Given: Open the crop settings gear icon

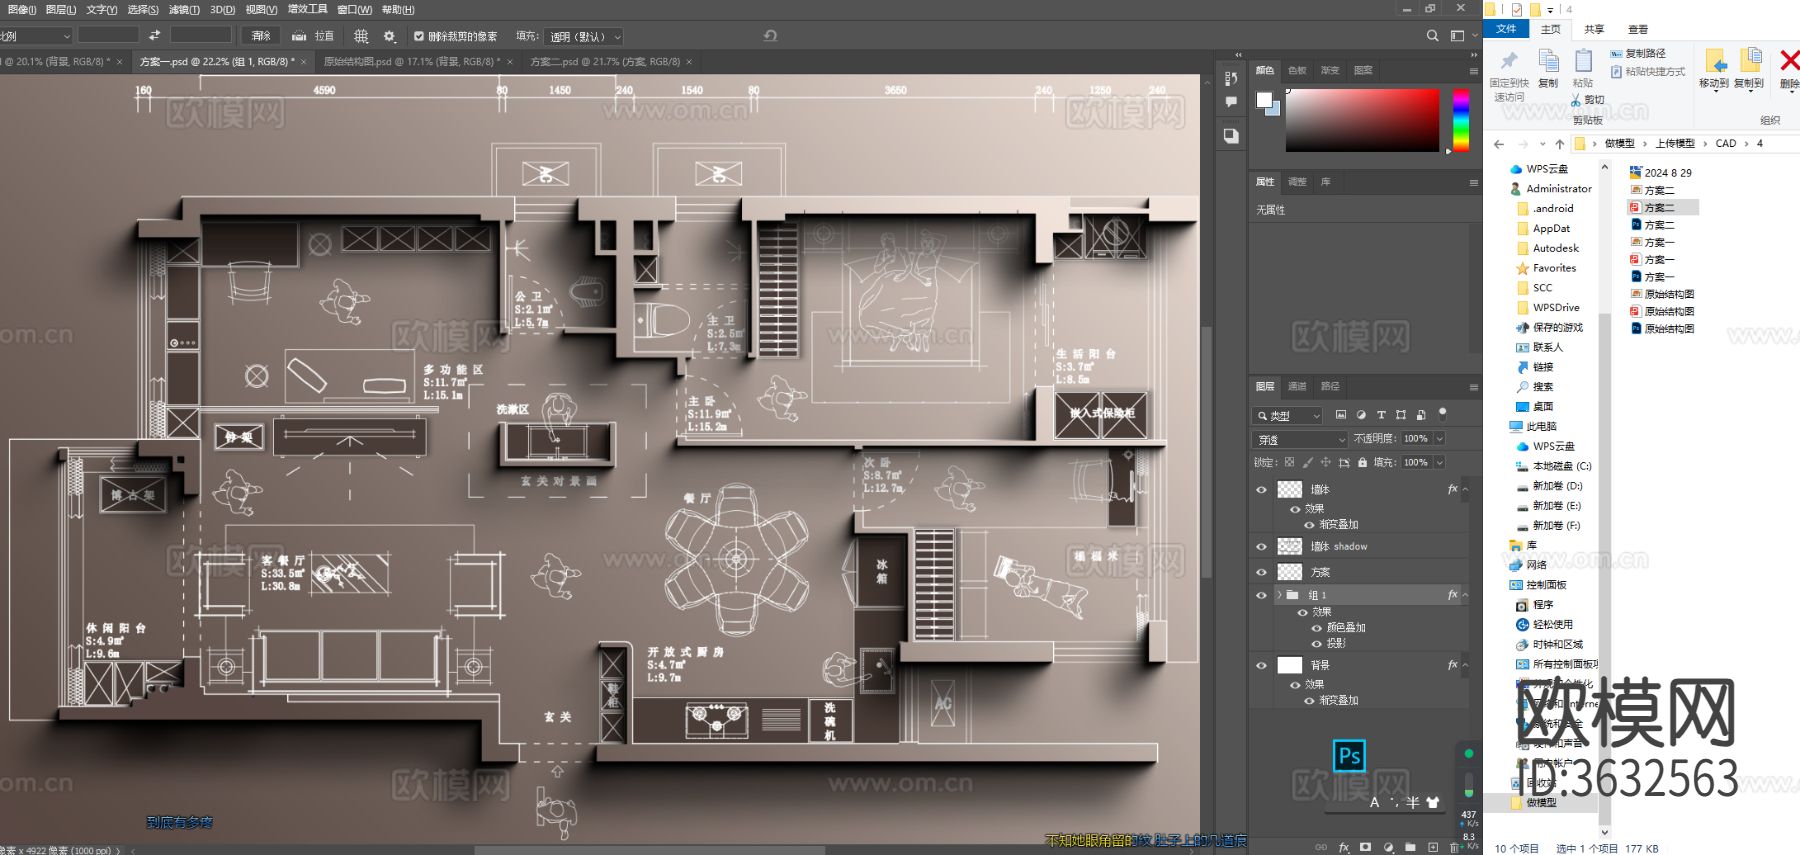Looking at the screenshot, I should pos(390,36).
